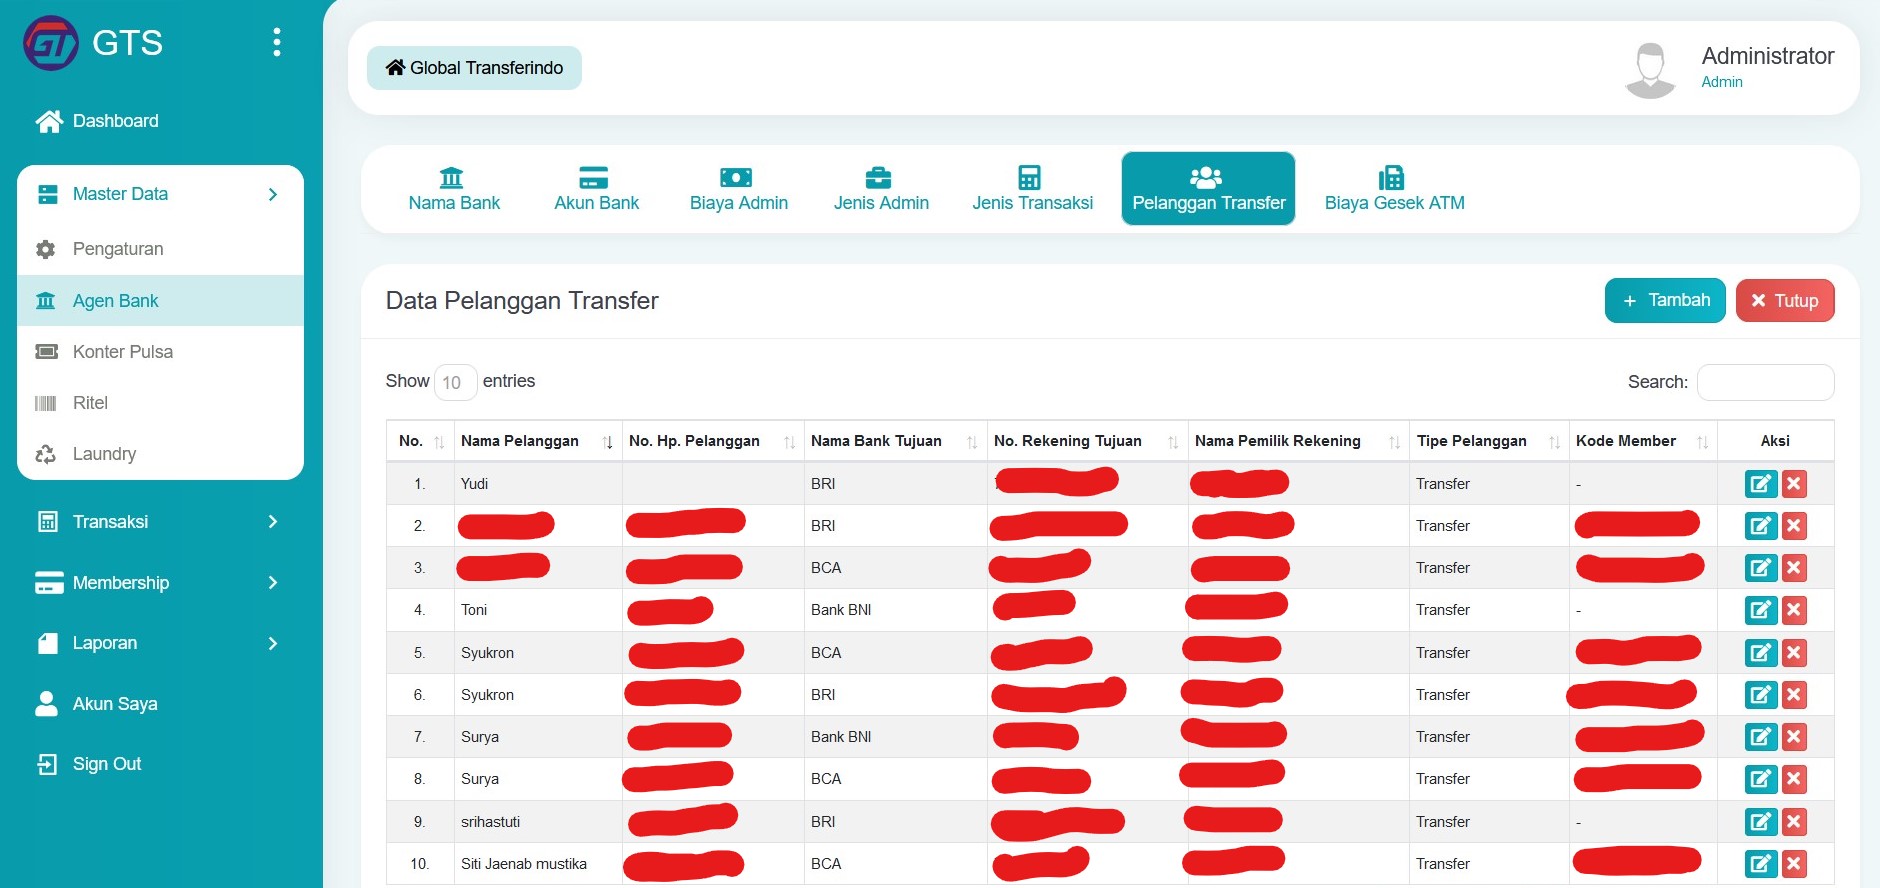Edit row 8 Surya BCA
Screen dimensions: 1880x888
coord(1761,779)
